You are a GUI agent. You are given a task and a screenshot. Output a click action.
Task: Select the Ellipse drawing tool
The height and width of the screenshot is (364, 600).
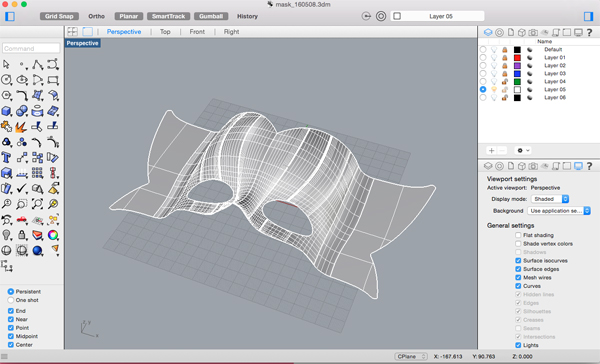tap(22, 80)
